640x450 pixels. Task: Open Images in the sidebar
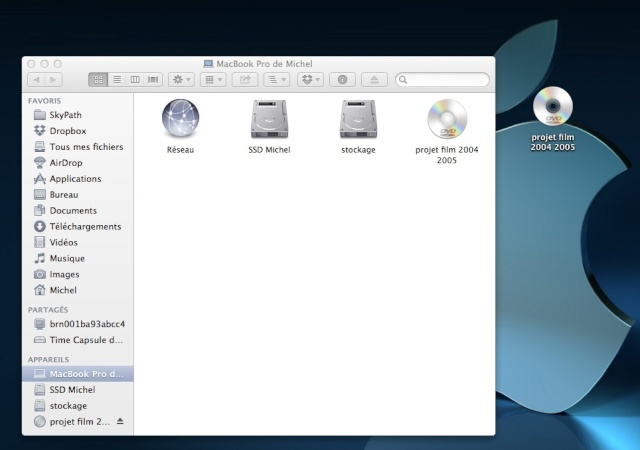click(x=78, y=274)
